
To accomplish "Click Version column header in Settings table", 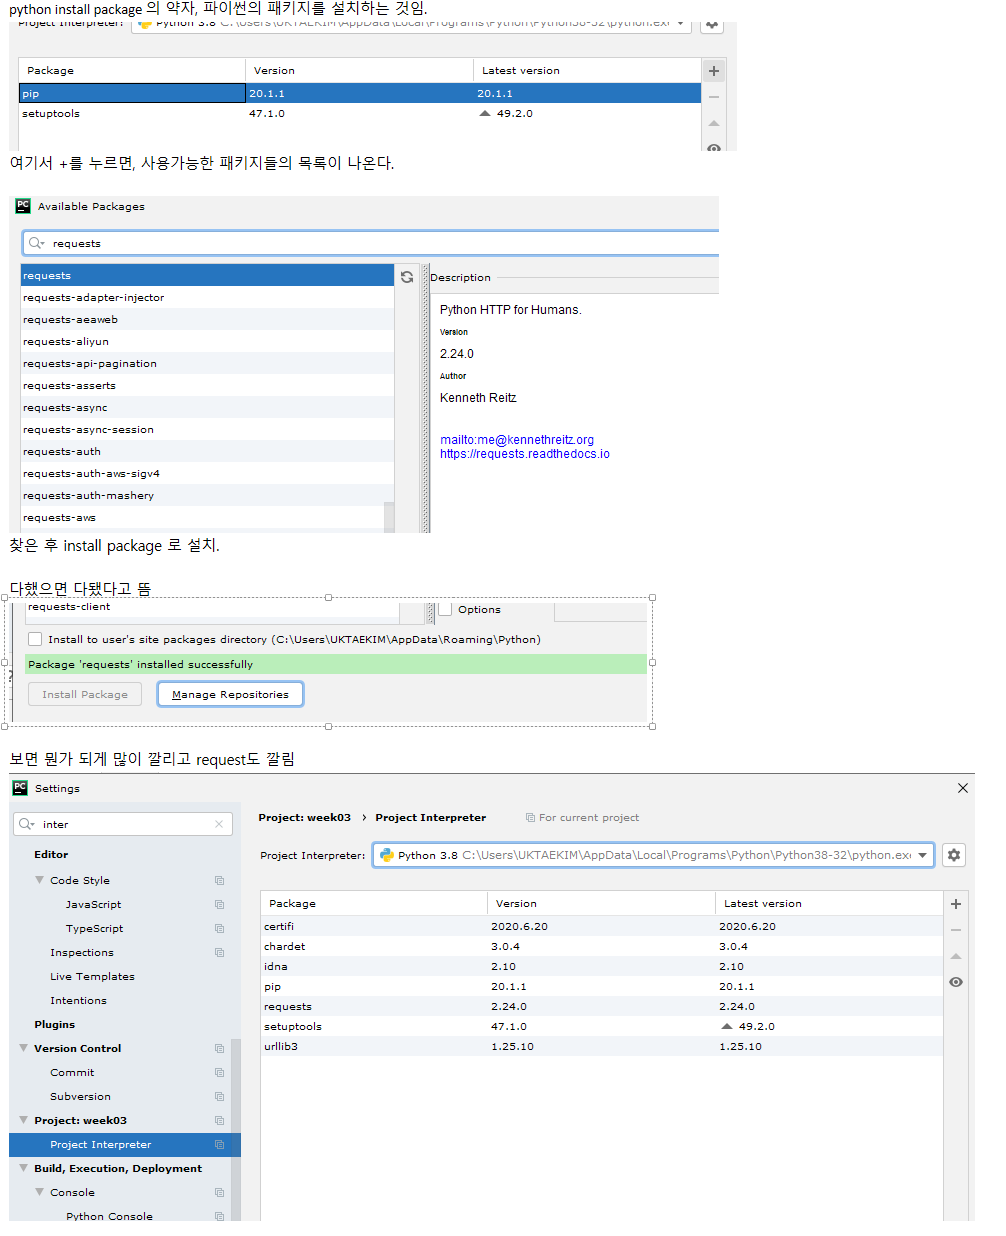I will [x=602, y=903].
